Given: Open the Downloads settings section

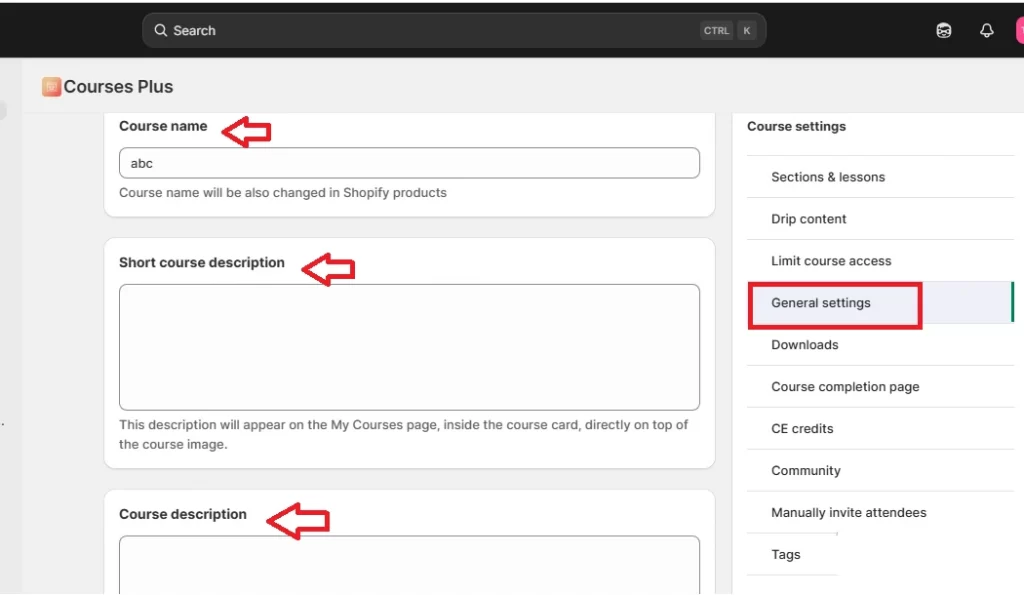Looking at the screenshot, I should coord(805,345).
